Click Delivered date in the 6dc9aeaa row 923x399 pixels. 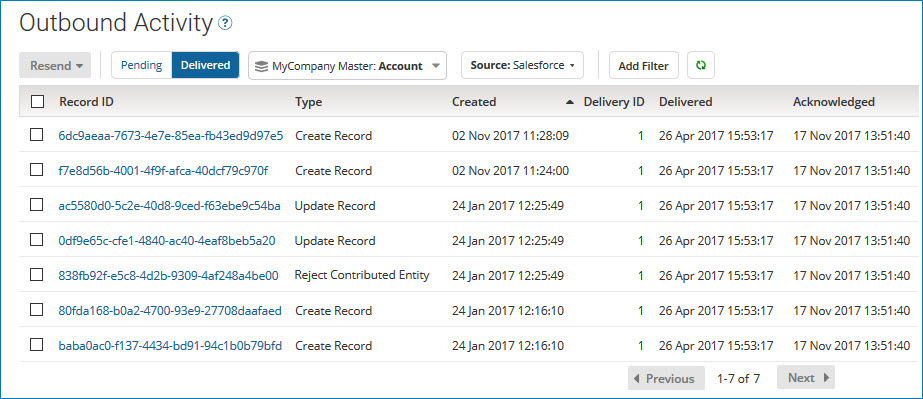[x=716, y=136]
